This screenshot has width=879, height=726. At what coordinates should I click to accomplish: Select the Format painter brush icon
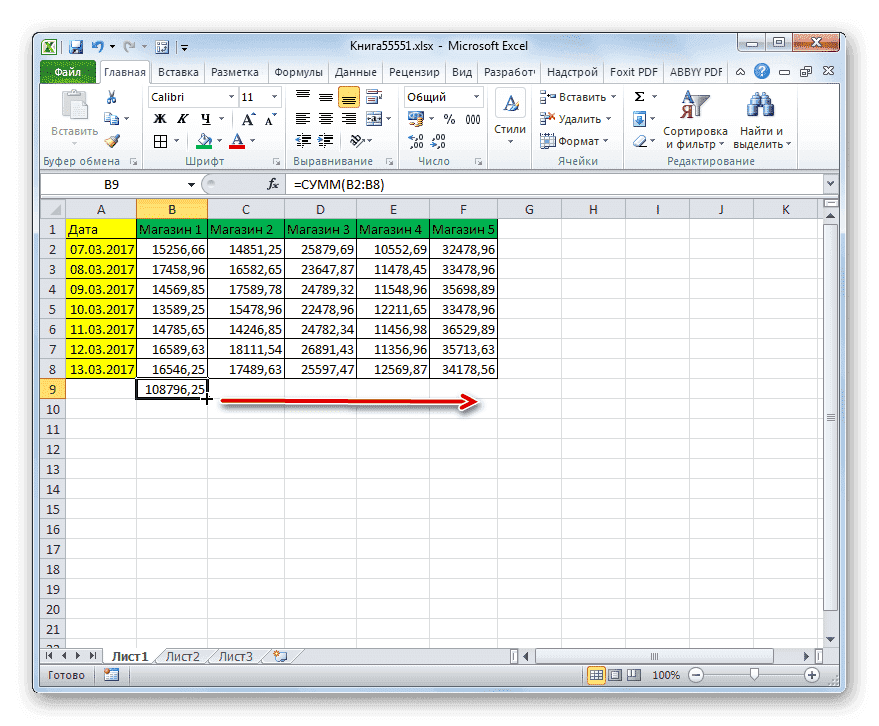pyautogui.click(x=112, y=141)
